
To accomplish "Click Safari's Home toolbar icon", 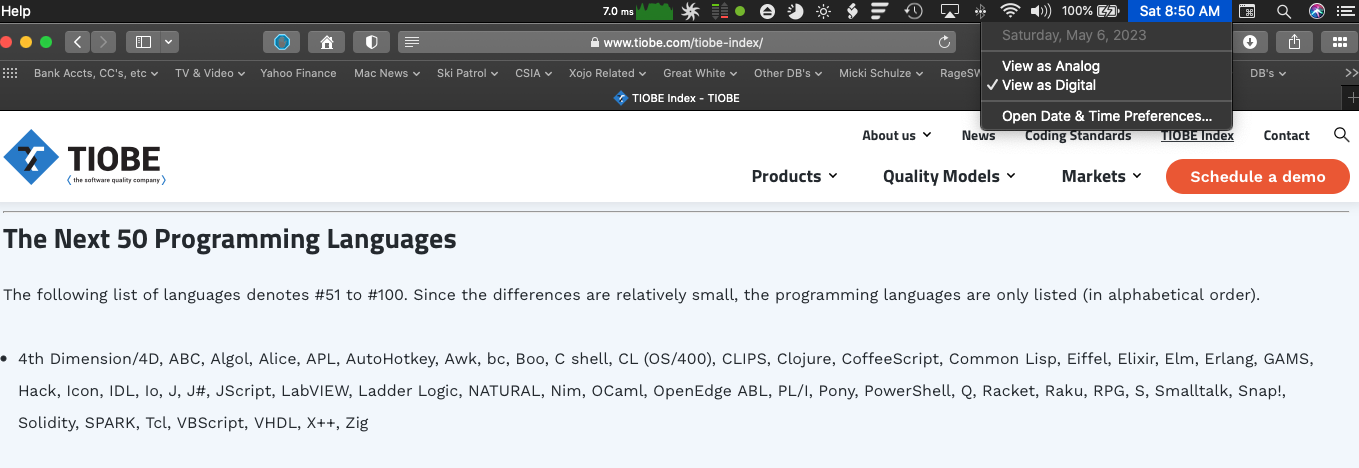I will point(326,42).
